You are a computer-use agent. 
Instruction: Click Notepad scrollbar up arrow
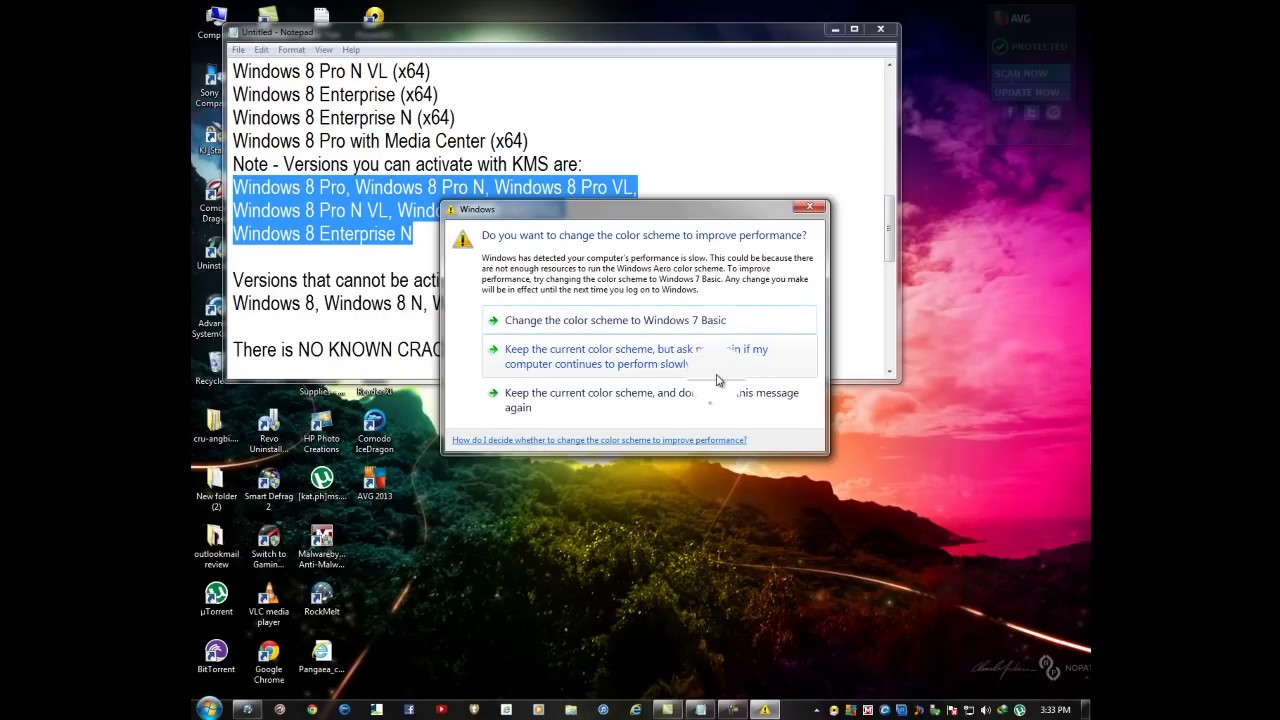pos(889,65)
